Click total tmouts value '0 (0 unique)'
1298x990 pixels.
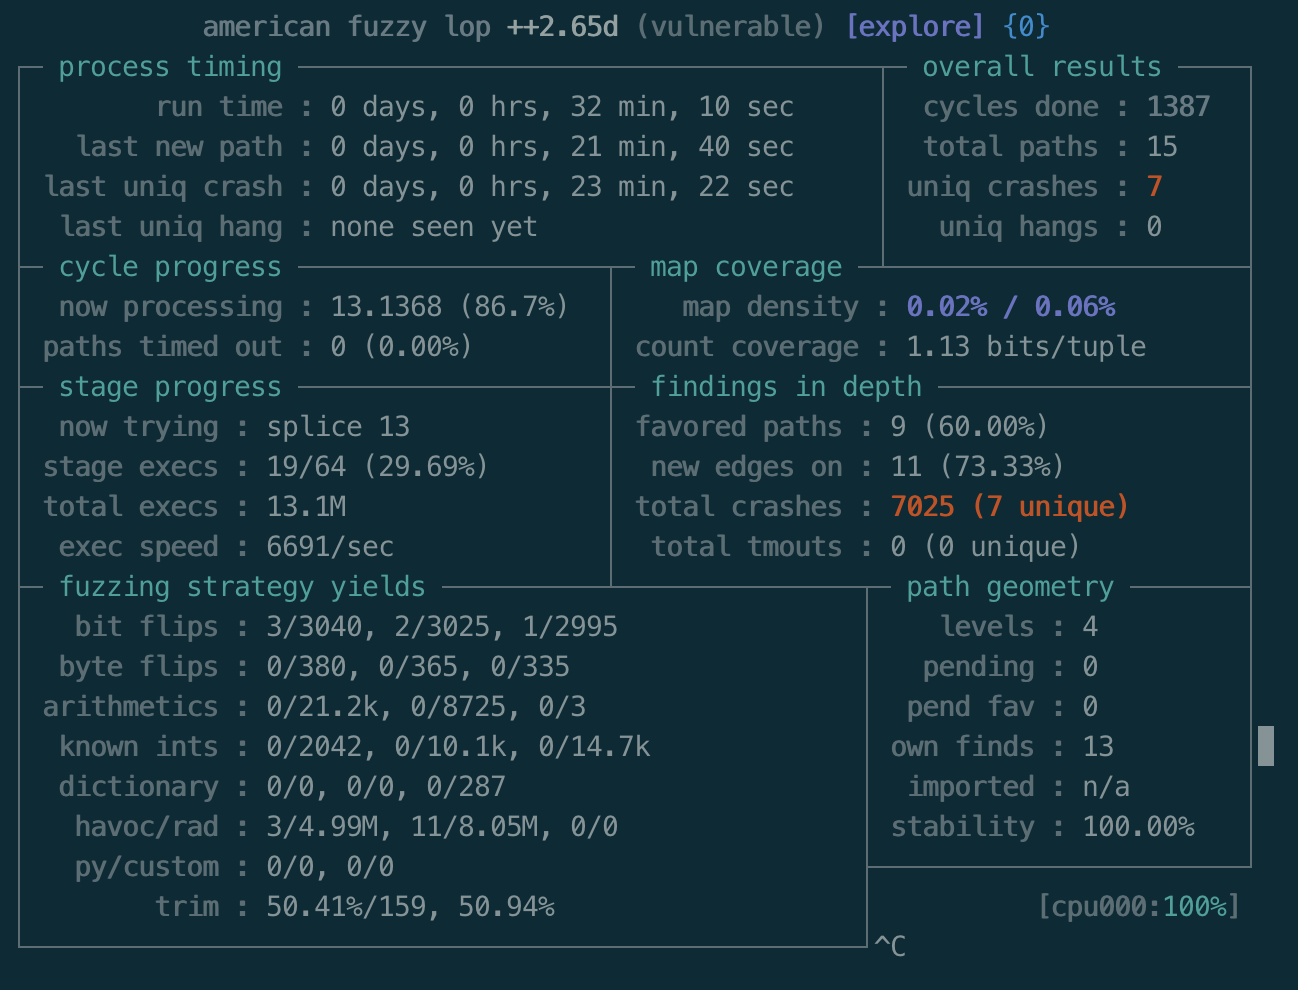pyautogui.click(x=986, y=547)
